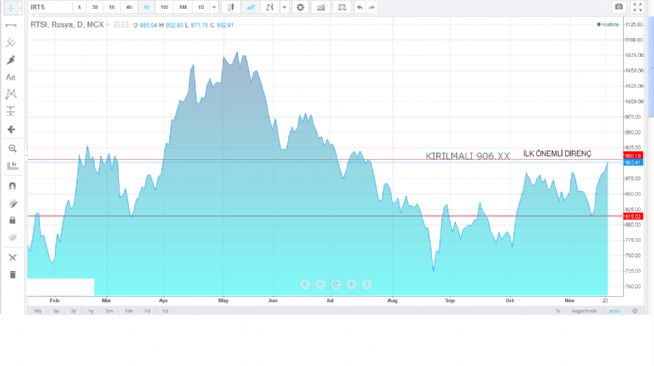Click the KIRILMALI 906.XX text annotation
The height and width of the screenshot is (366, 654).
click(468, 156)
